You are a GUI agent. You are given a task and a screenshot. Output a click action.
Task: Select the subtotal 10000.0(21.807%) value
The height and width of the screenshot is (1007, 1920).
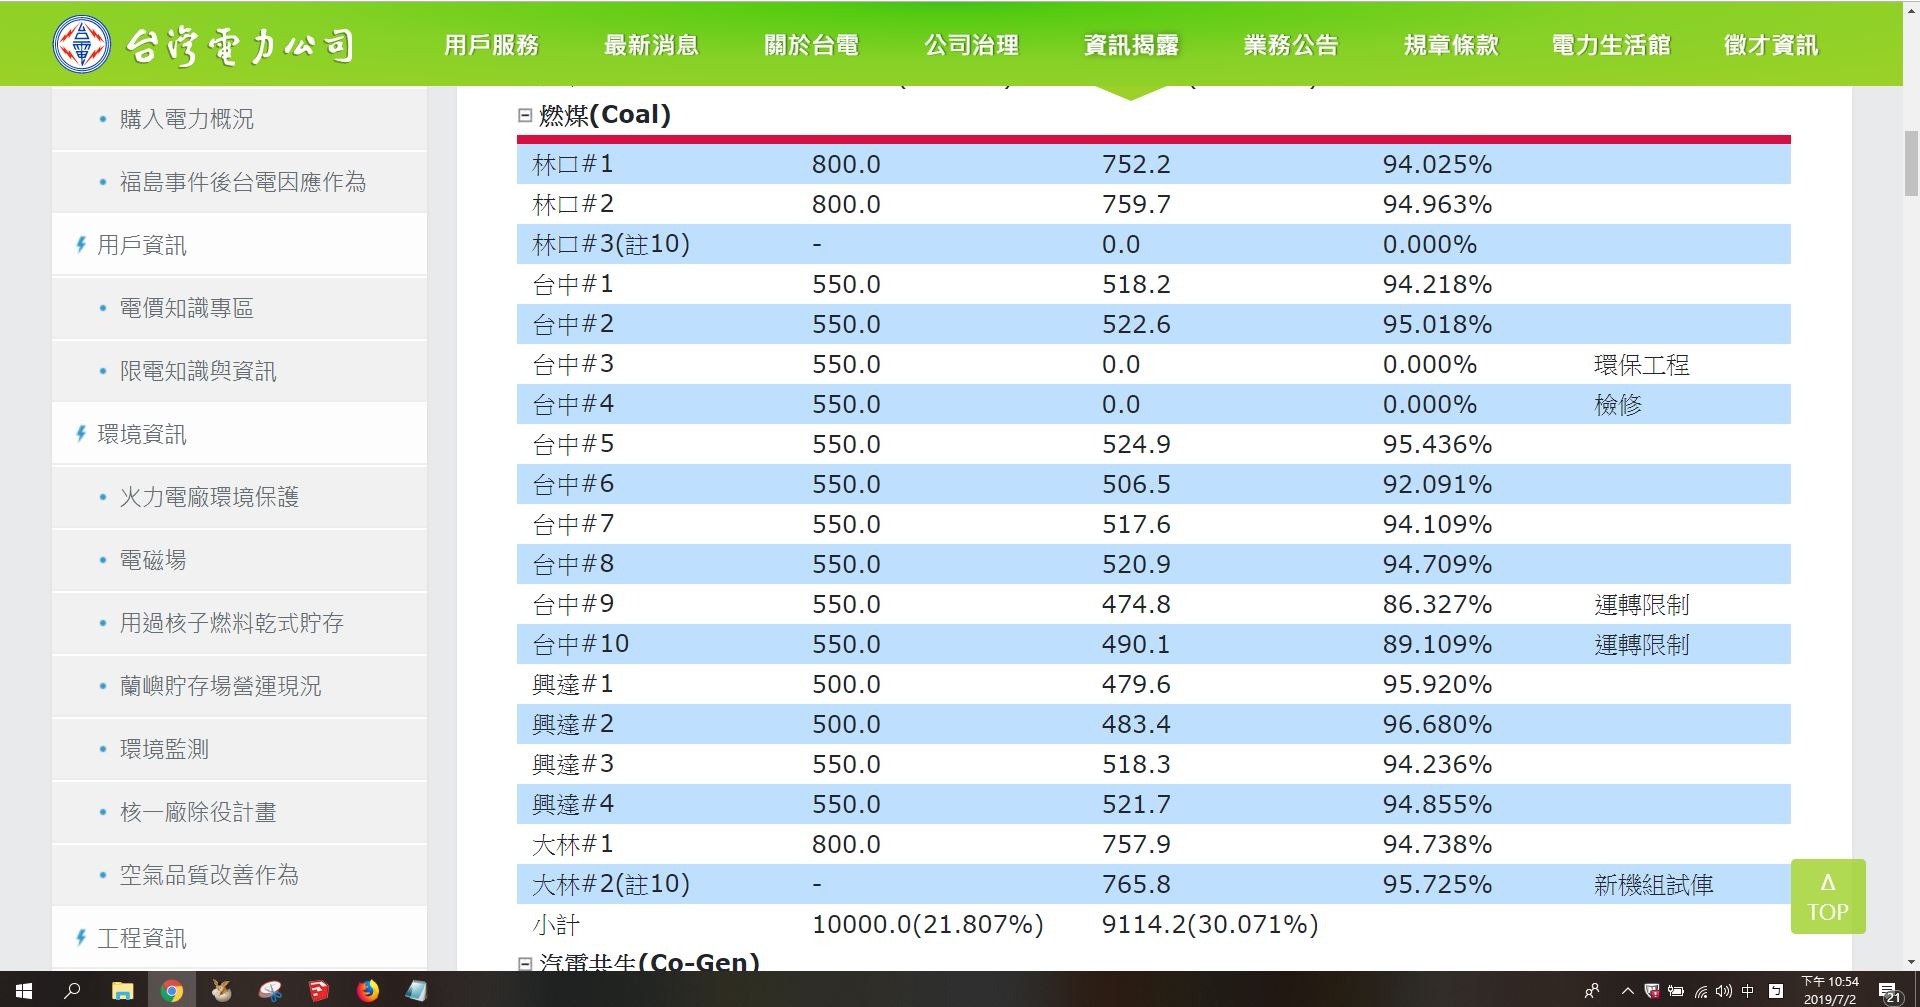(x=927, y=924)
